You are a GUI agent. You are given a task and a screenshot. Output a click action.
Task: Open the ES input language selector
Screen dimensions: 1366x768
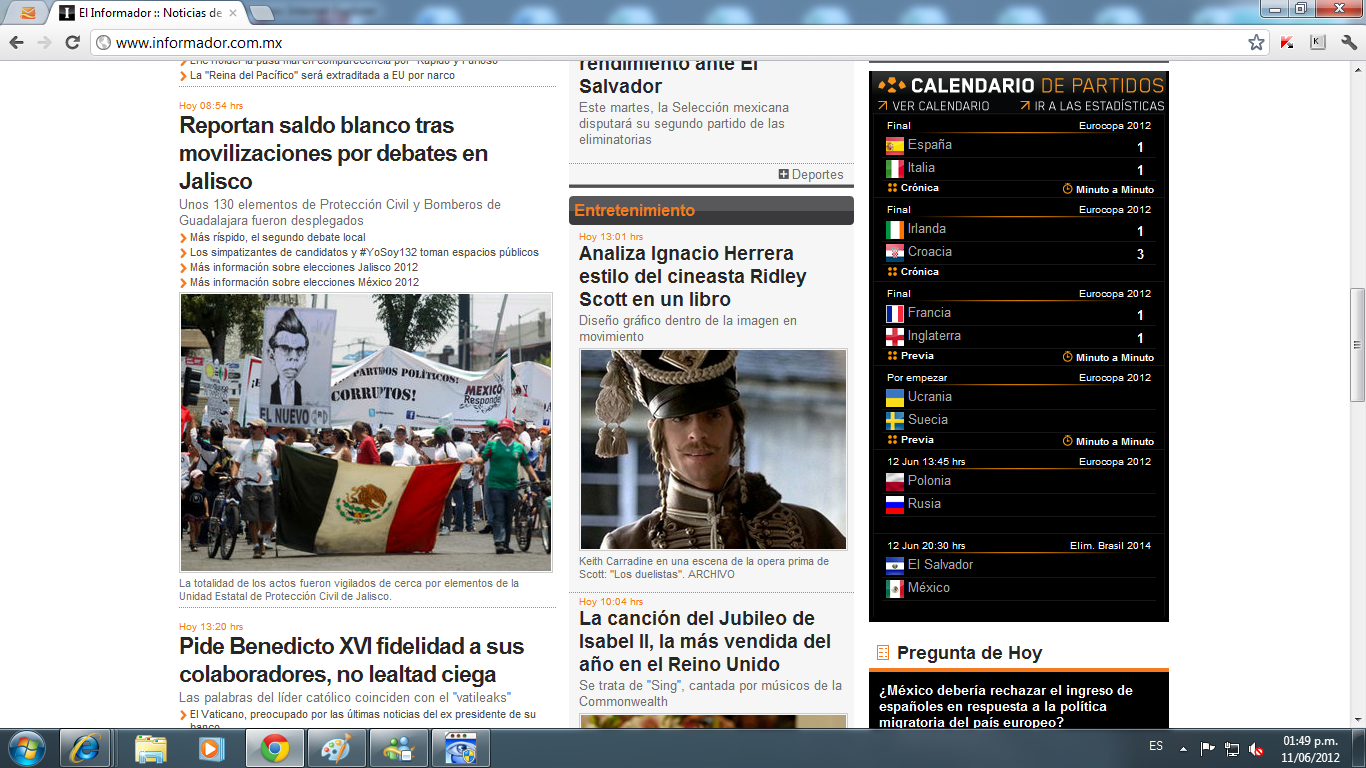coord(1156,747)
